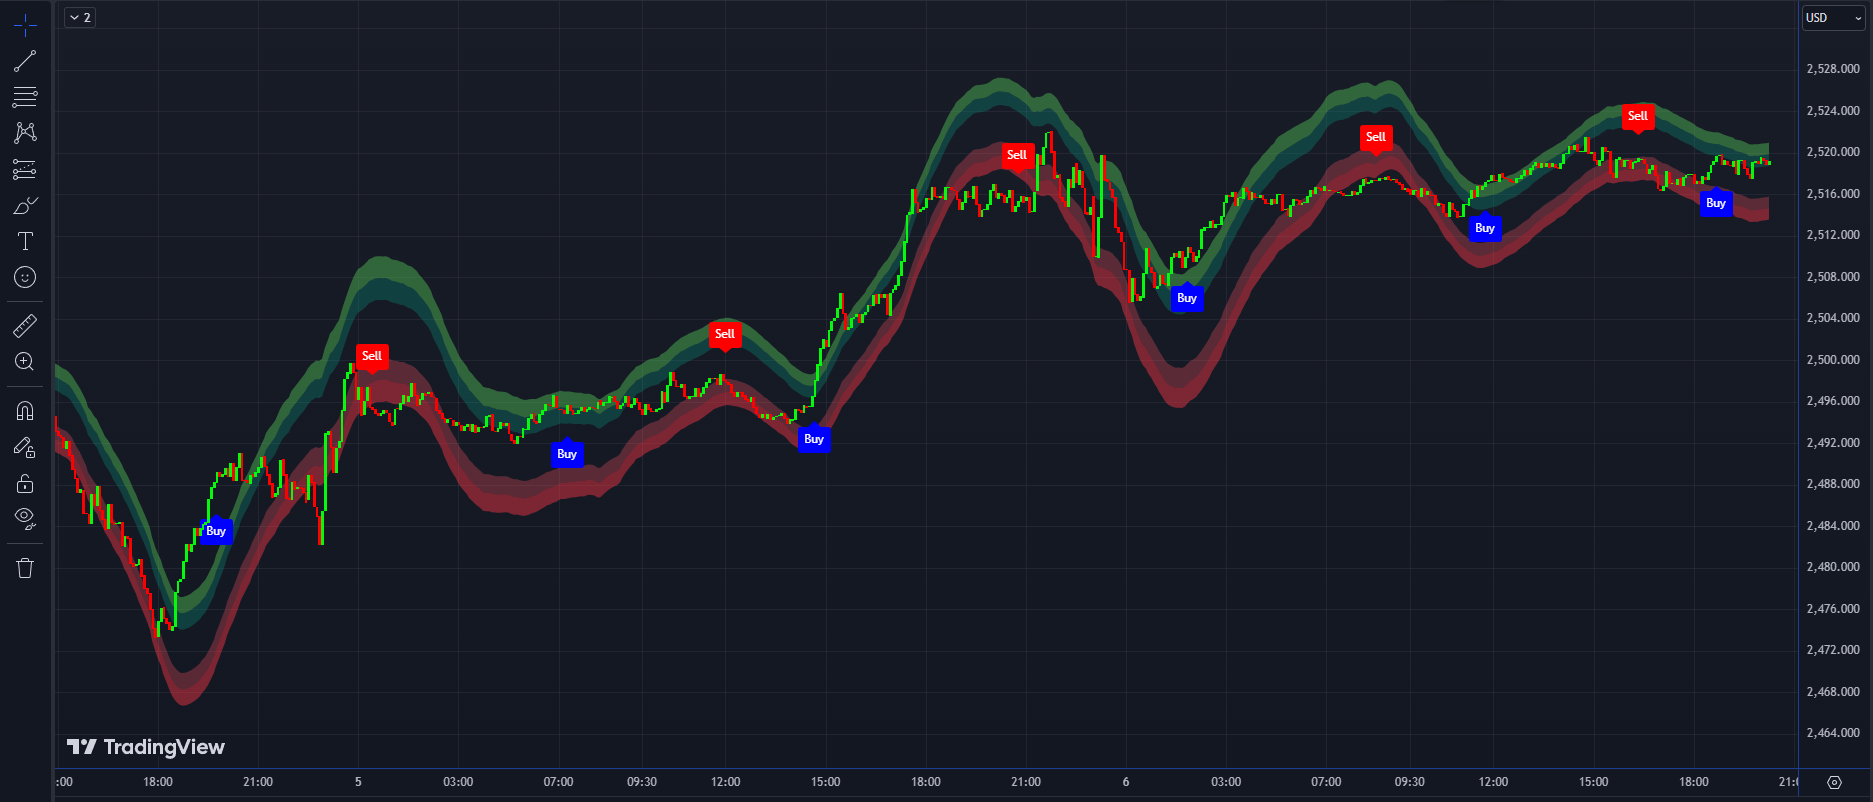Screen dimensions: 1873x802
Task: Click the date label 5 on time axis
Action: [358, 782]
